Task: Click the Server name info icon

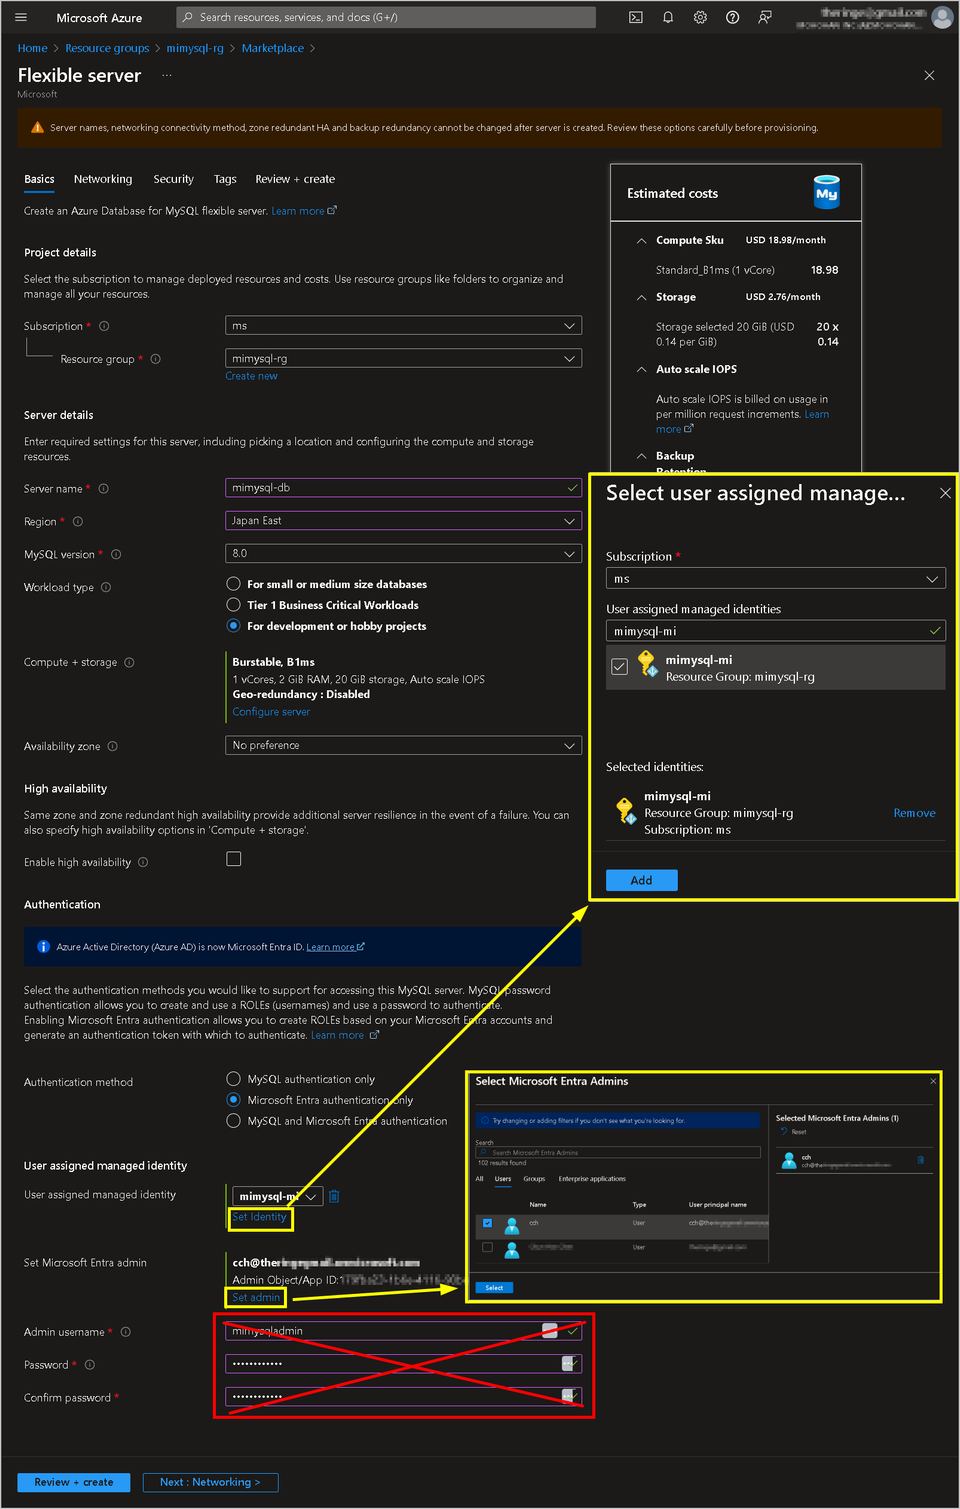Action: click(x=104, y=489)
